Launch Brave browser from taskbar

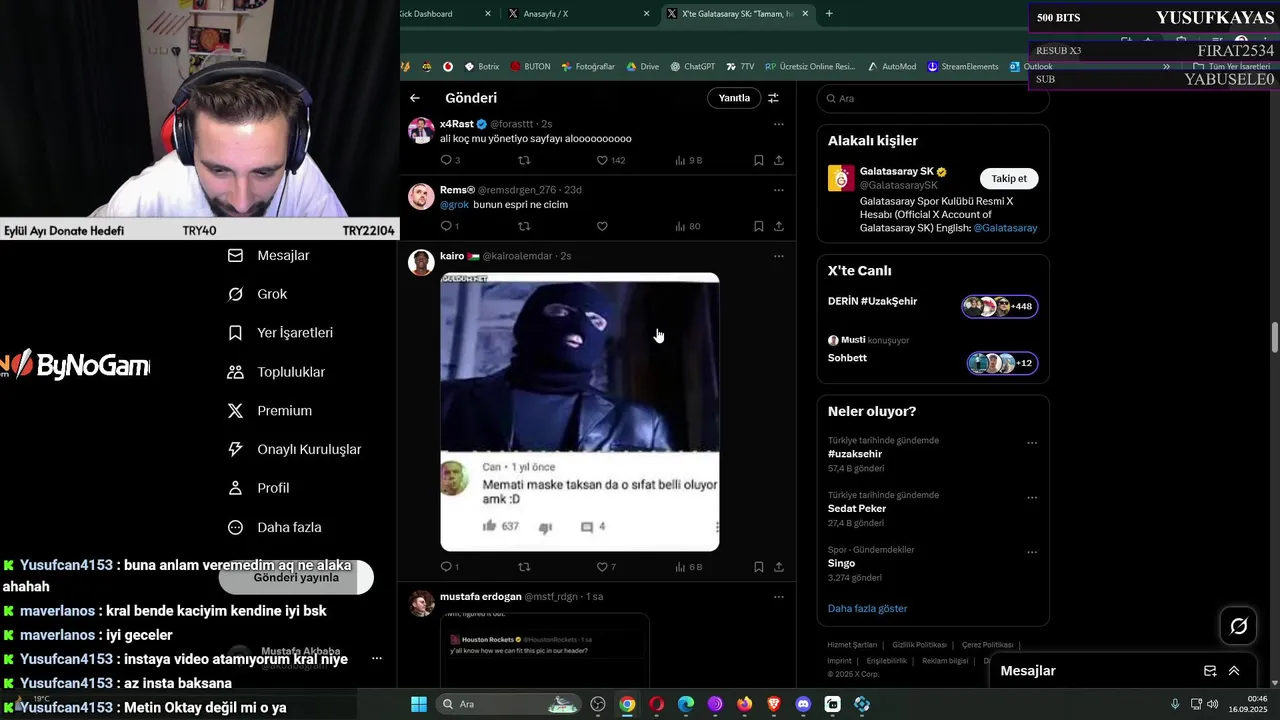pos(774,704)
